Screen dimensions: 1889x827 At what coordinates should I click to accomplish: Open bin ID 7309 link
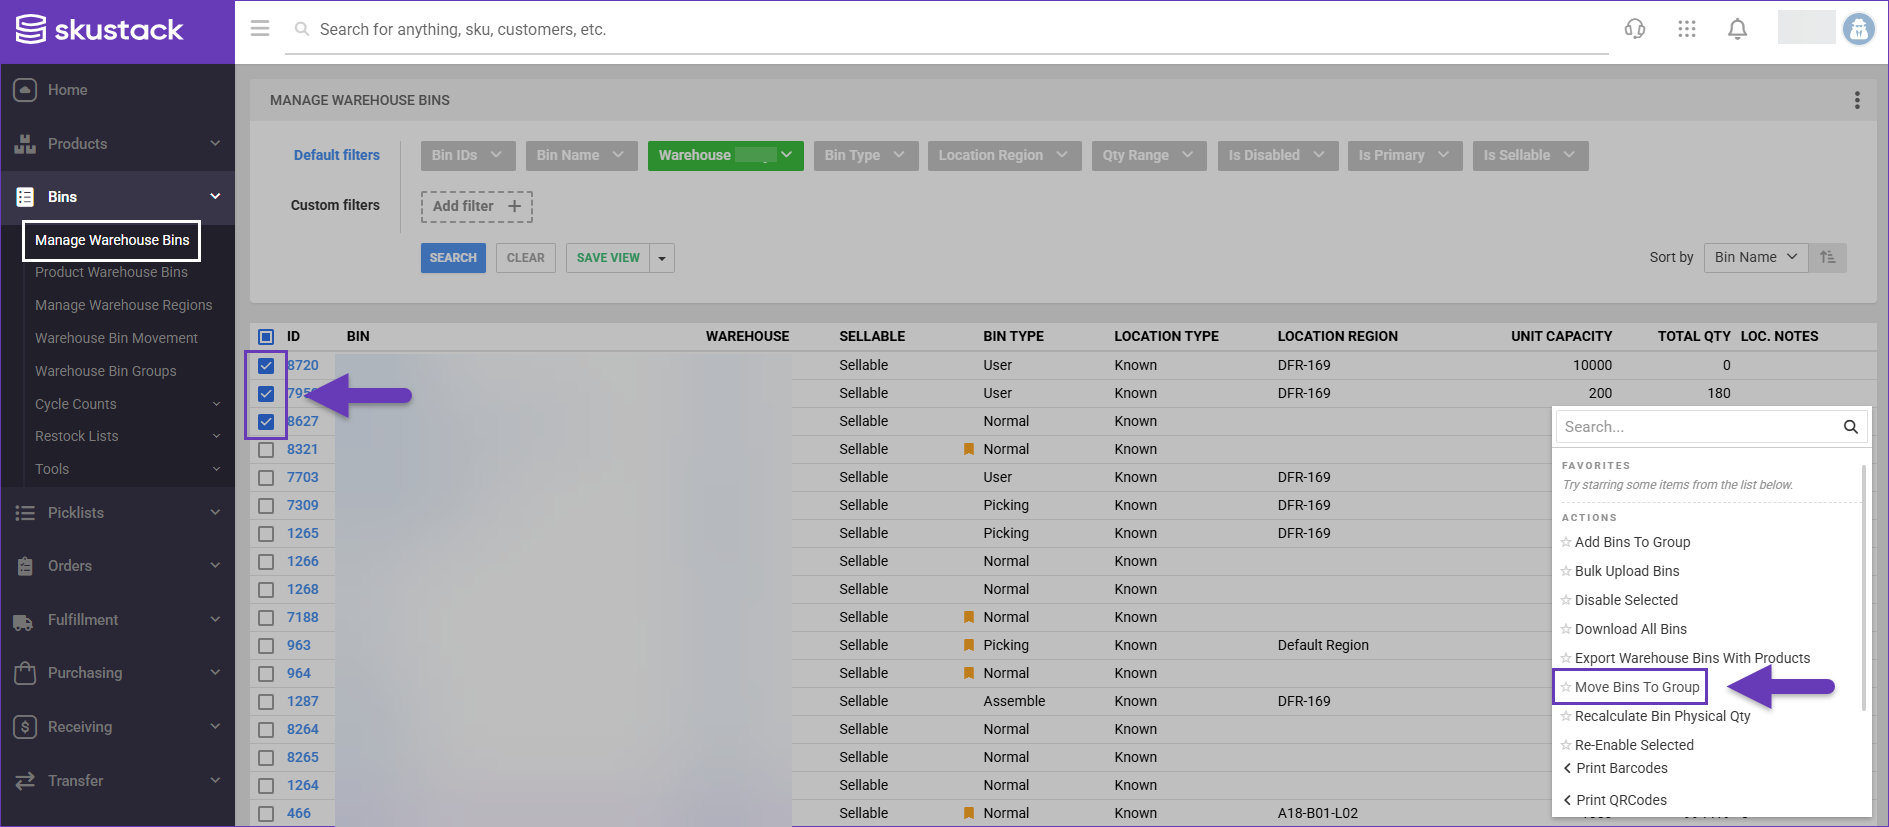click(302, 506)
